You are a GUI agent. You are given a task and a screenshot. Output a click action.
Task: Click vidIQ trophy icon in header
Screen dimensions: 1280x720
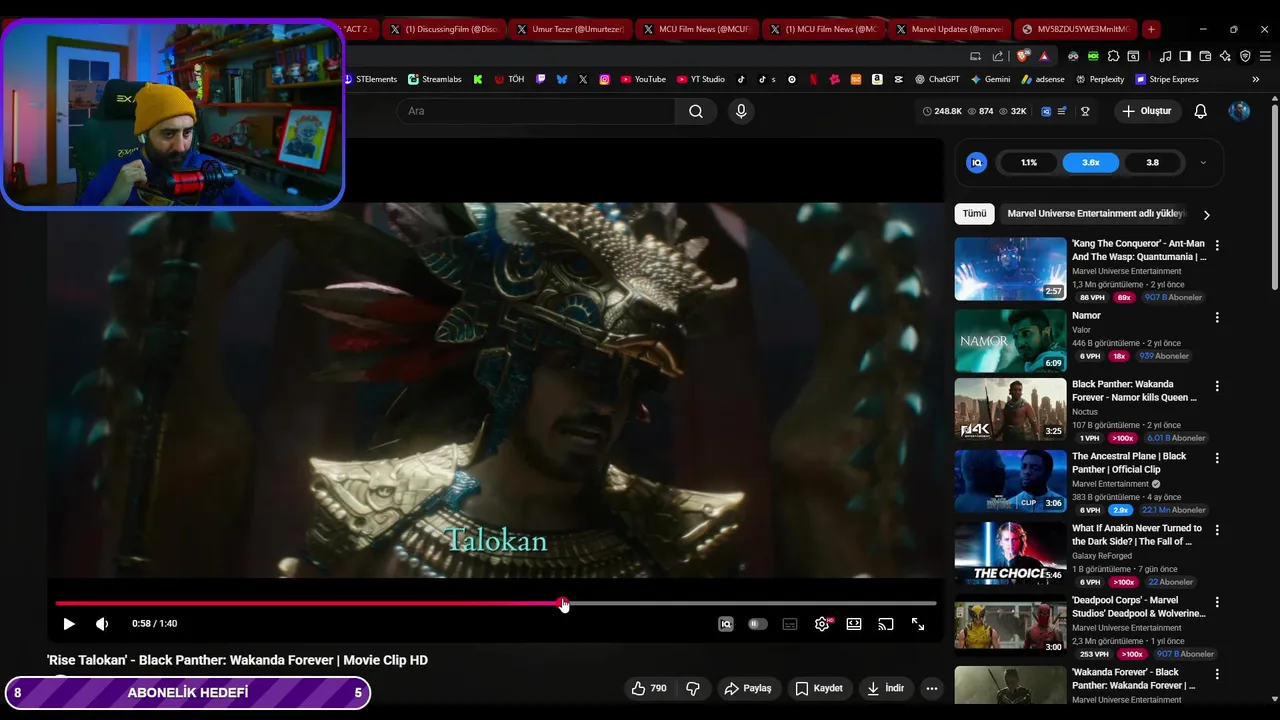tap(1085, 111)
